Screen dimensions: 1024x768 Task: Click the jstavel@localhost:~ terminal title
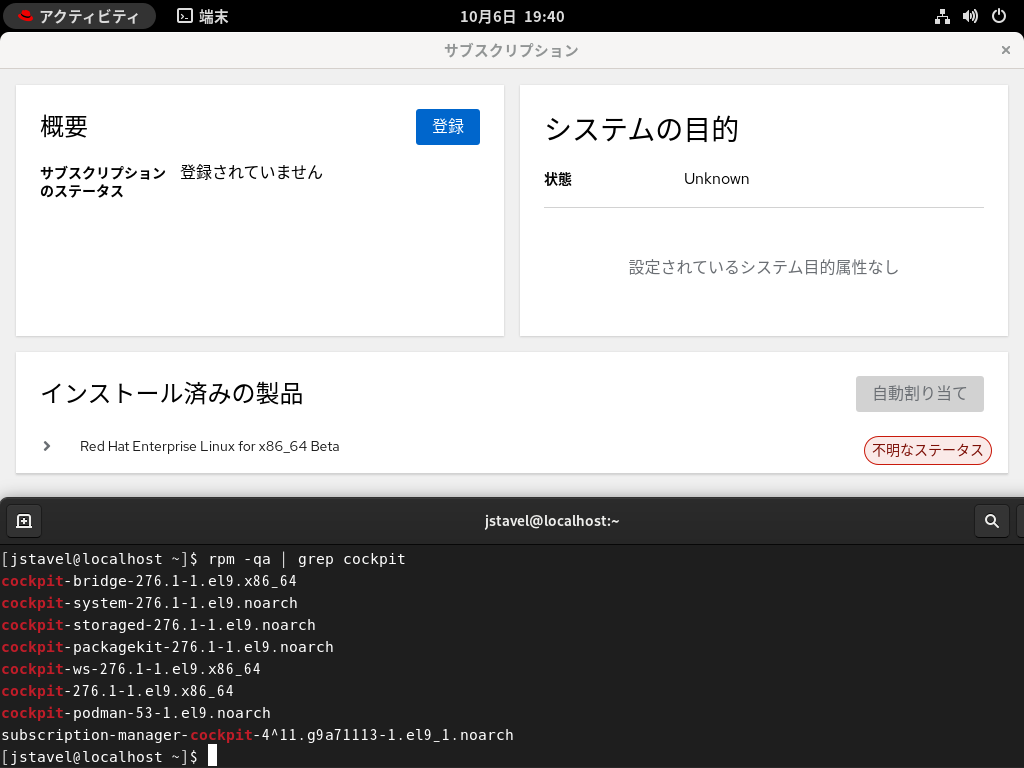[552, 521]
